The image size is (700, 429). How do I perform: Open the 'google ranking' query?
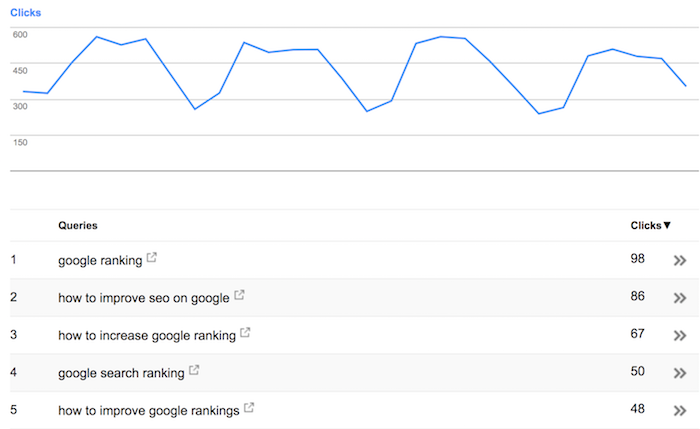[100, 260]
